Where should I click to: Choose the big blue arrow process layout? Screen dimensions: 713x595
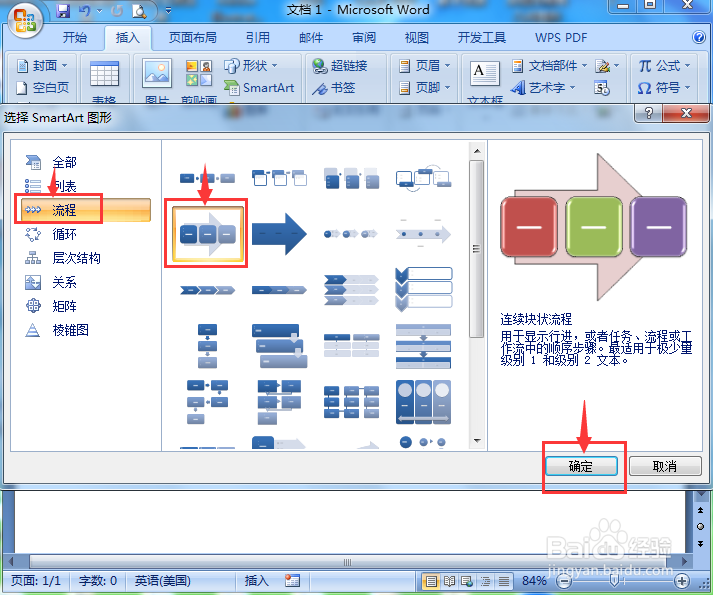click(x=279, y=234)
